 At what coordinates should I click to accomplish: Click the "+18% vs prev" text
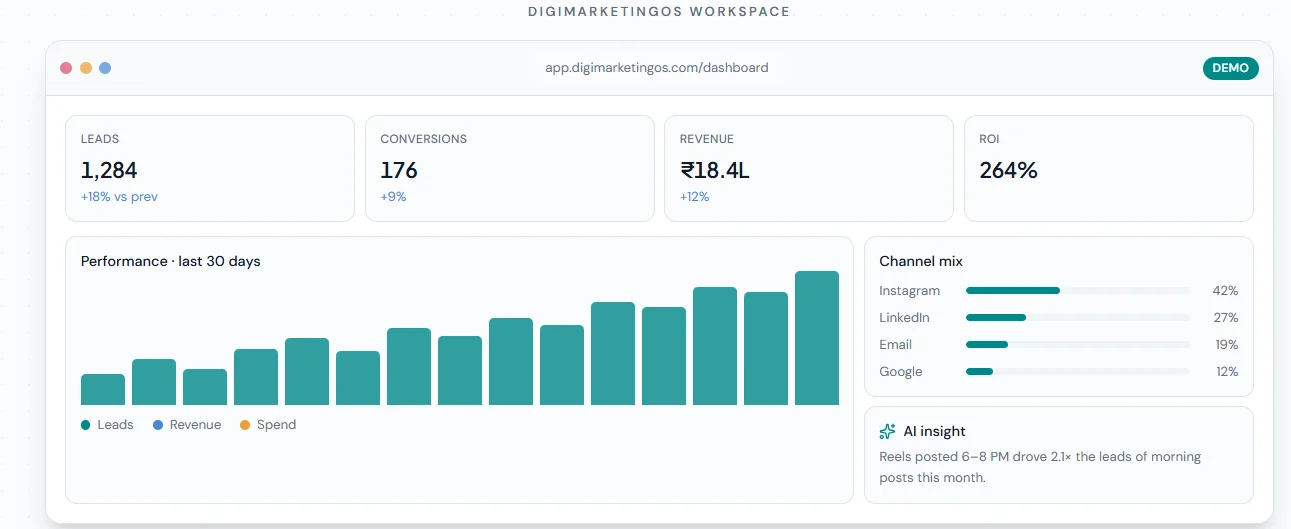[x=119, y=197]
